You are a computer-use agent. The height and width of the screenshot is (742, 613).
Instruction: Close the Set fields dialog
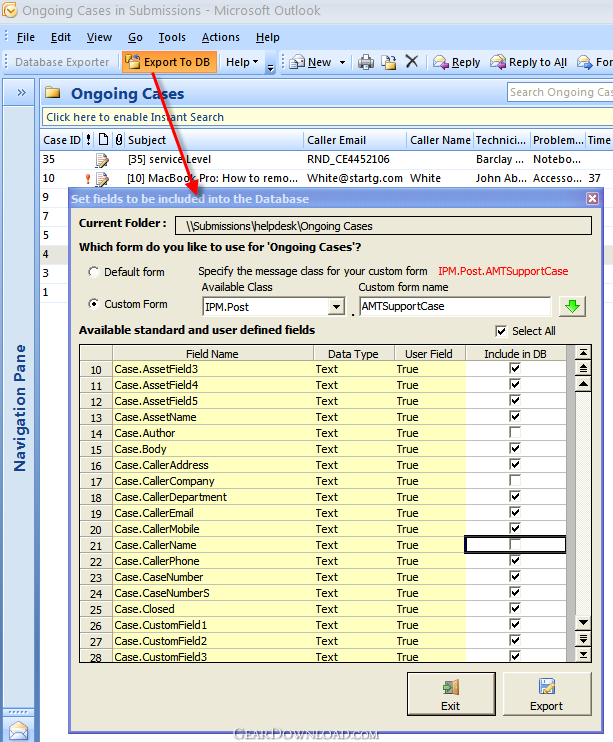592,199
